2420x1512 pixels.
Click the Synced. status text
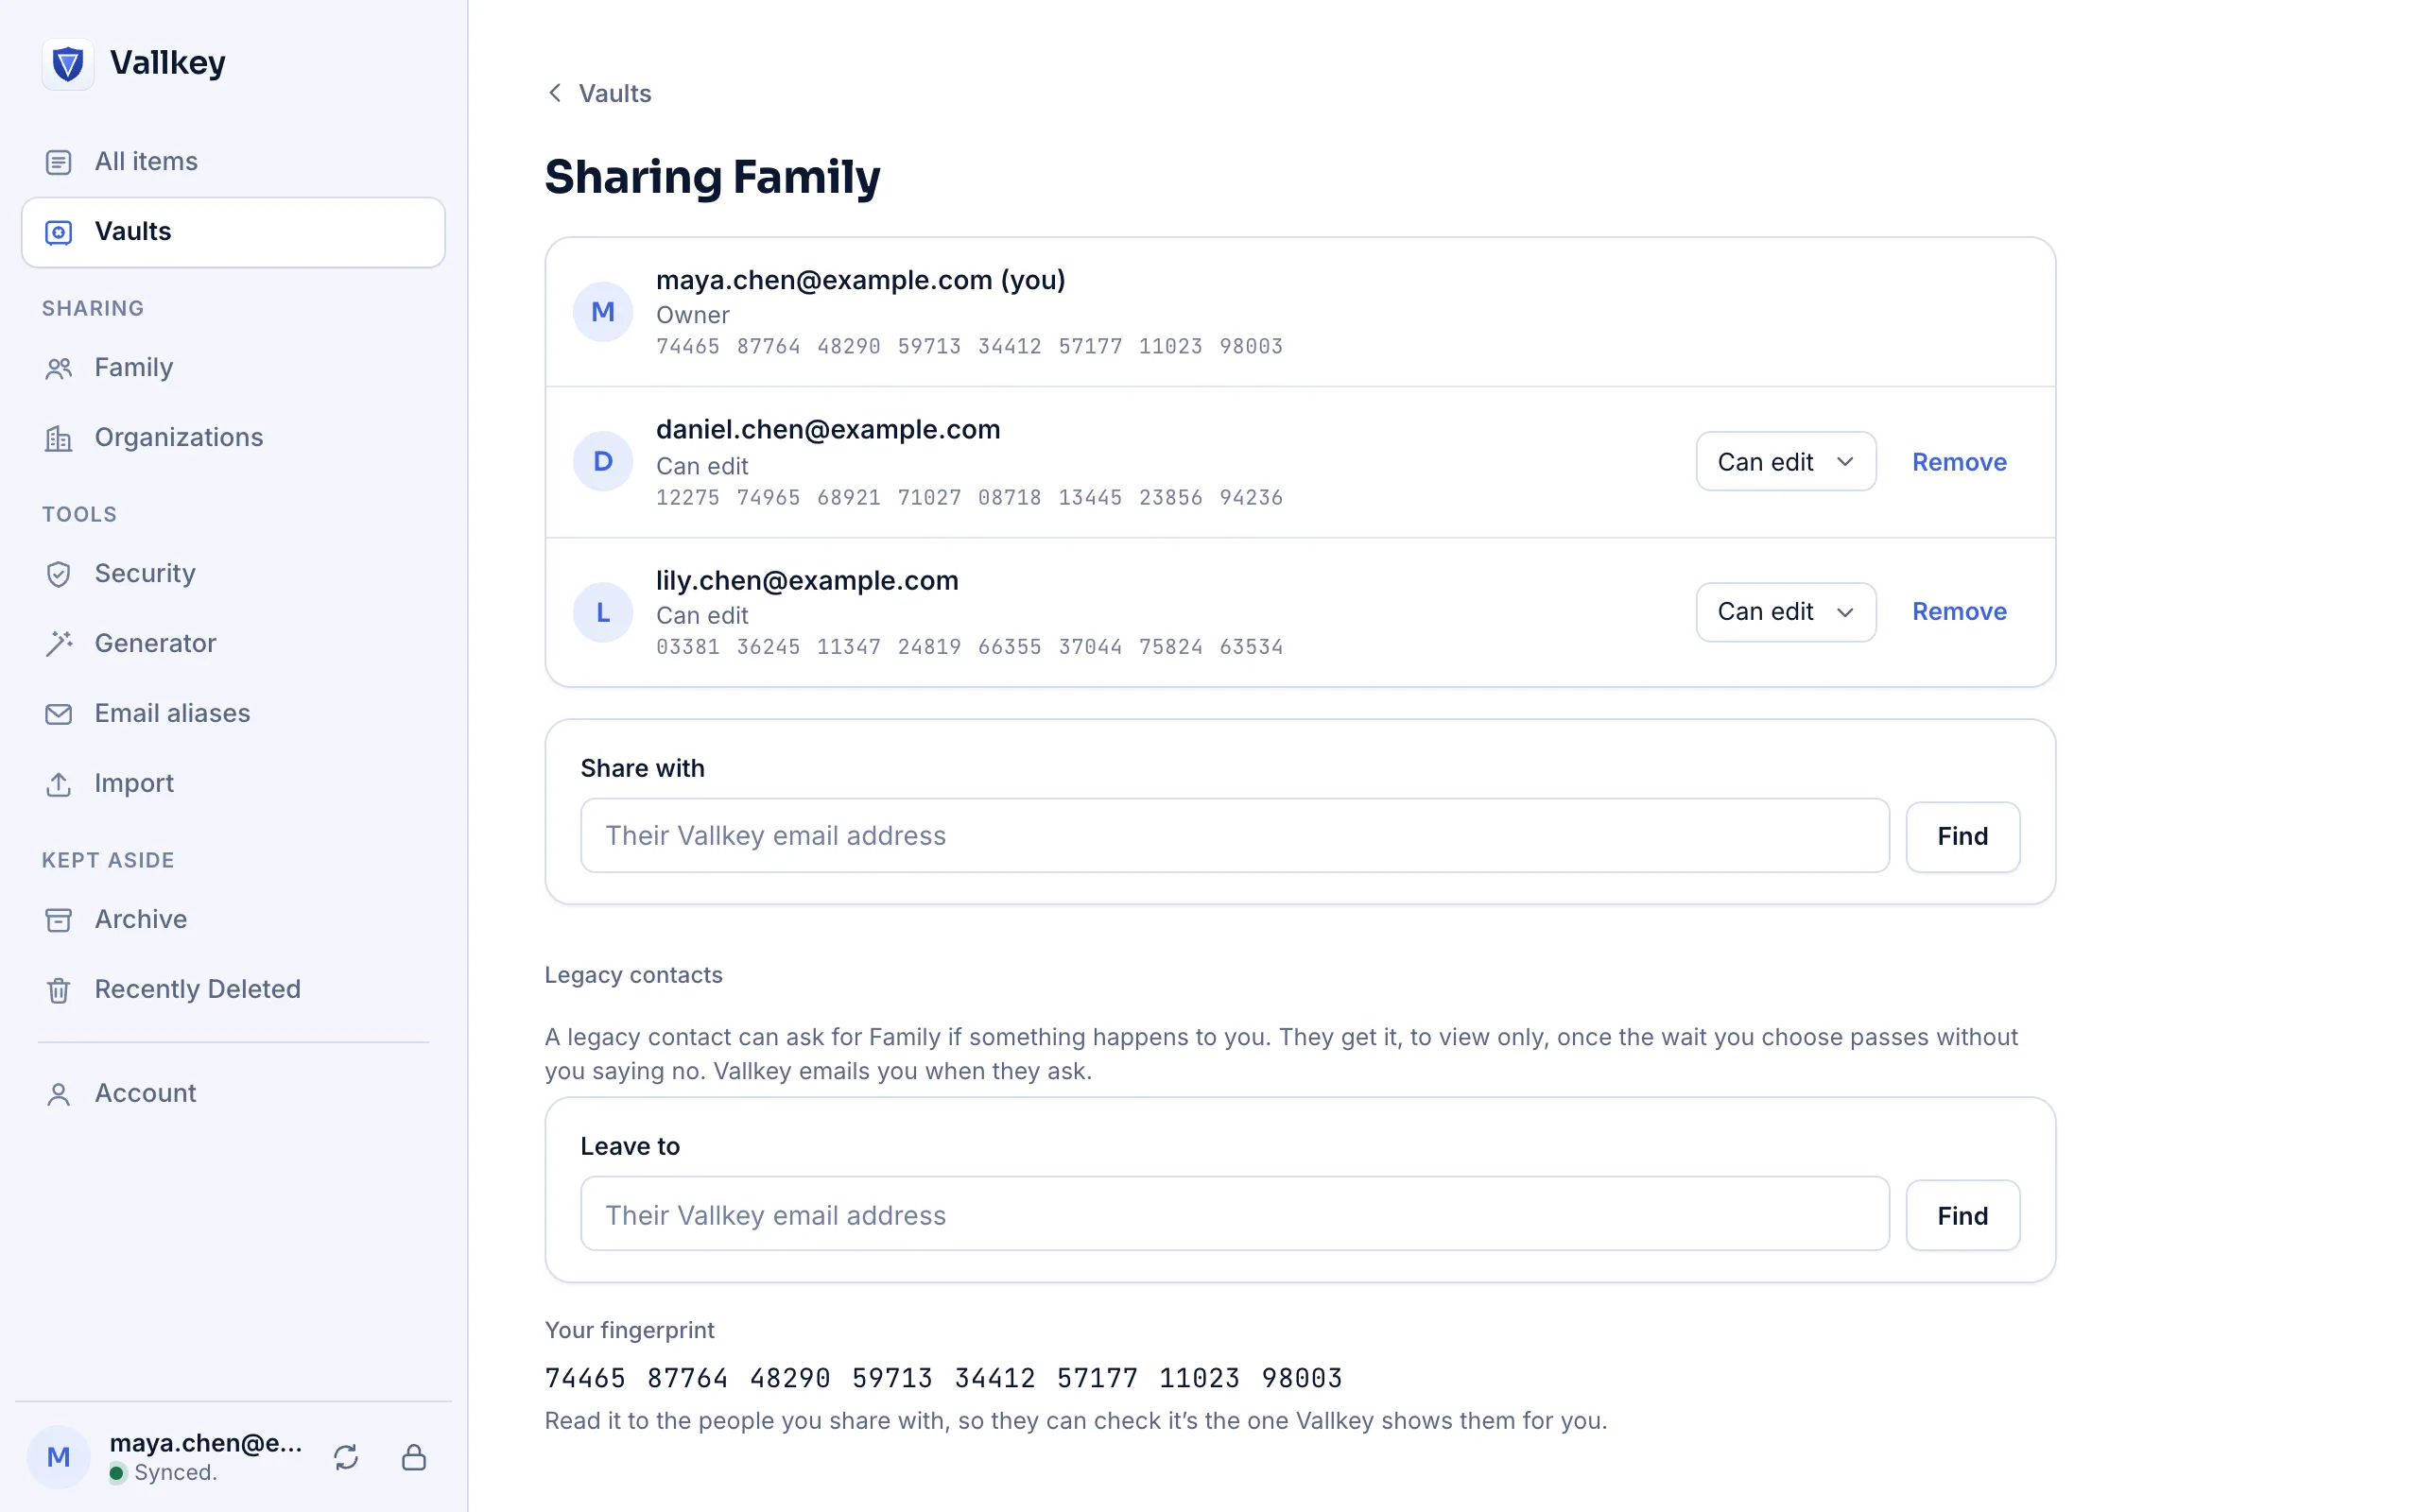point(175,1472)
